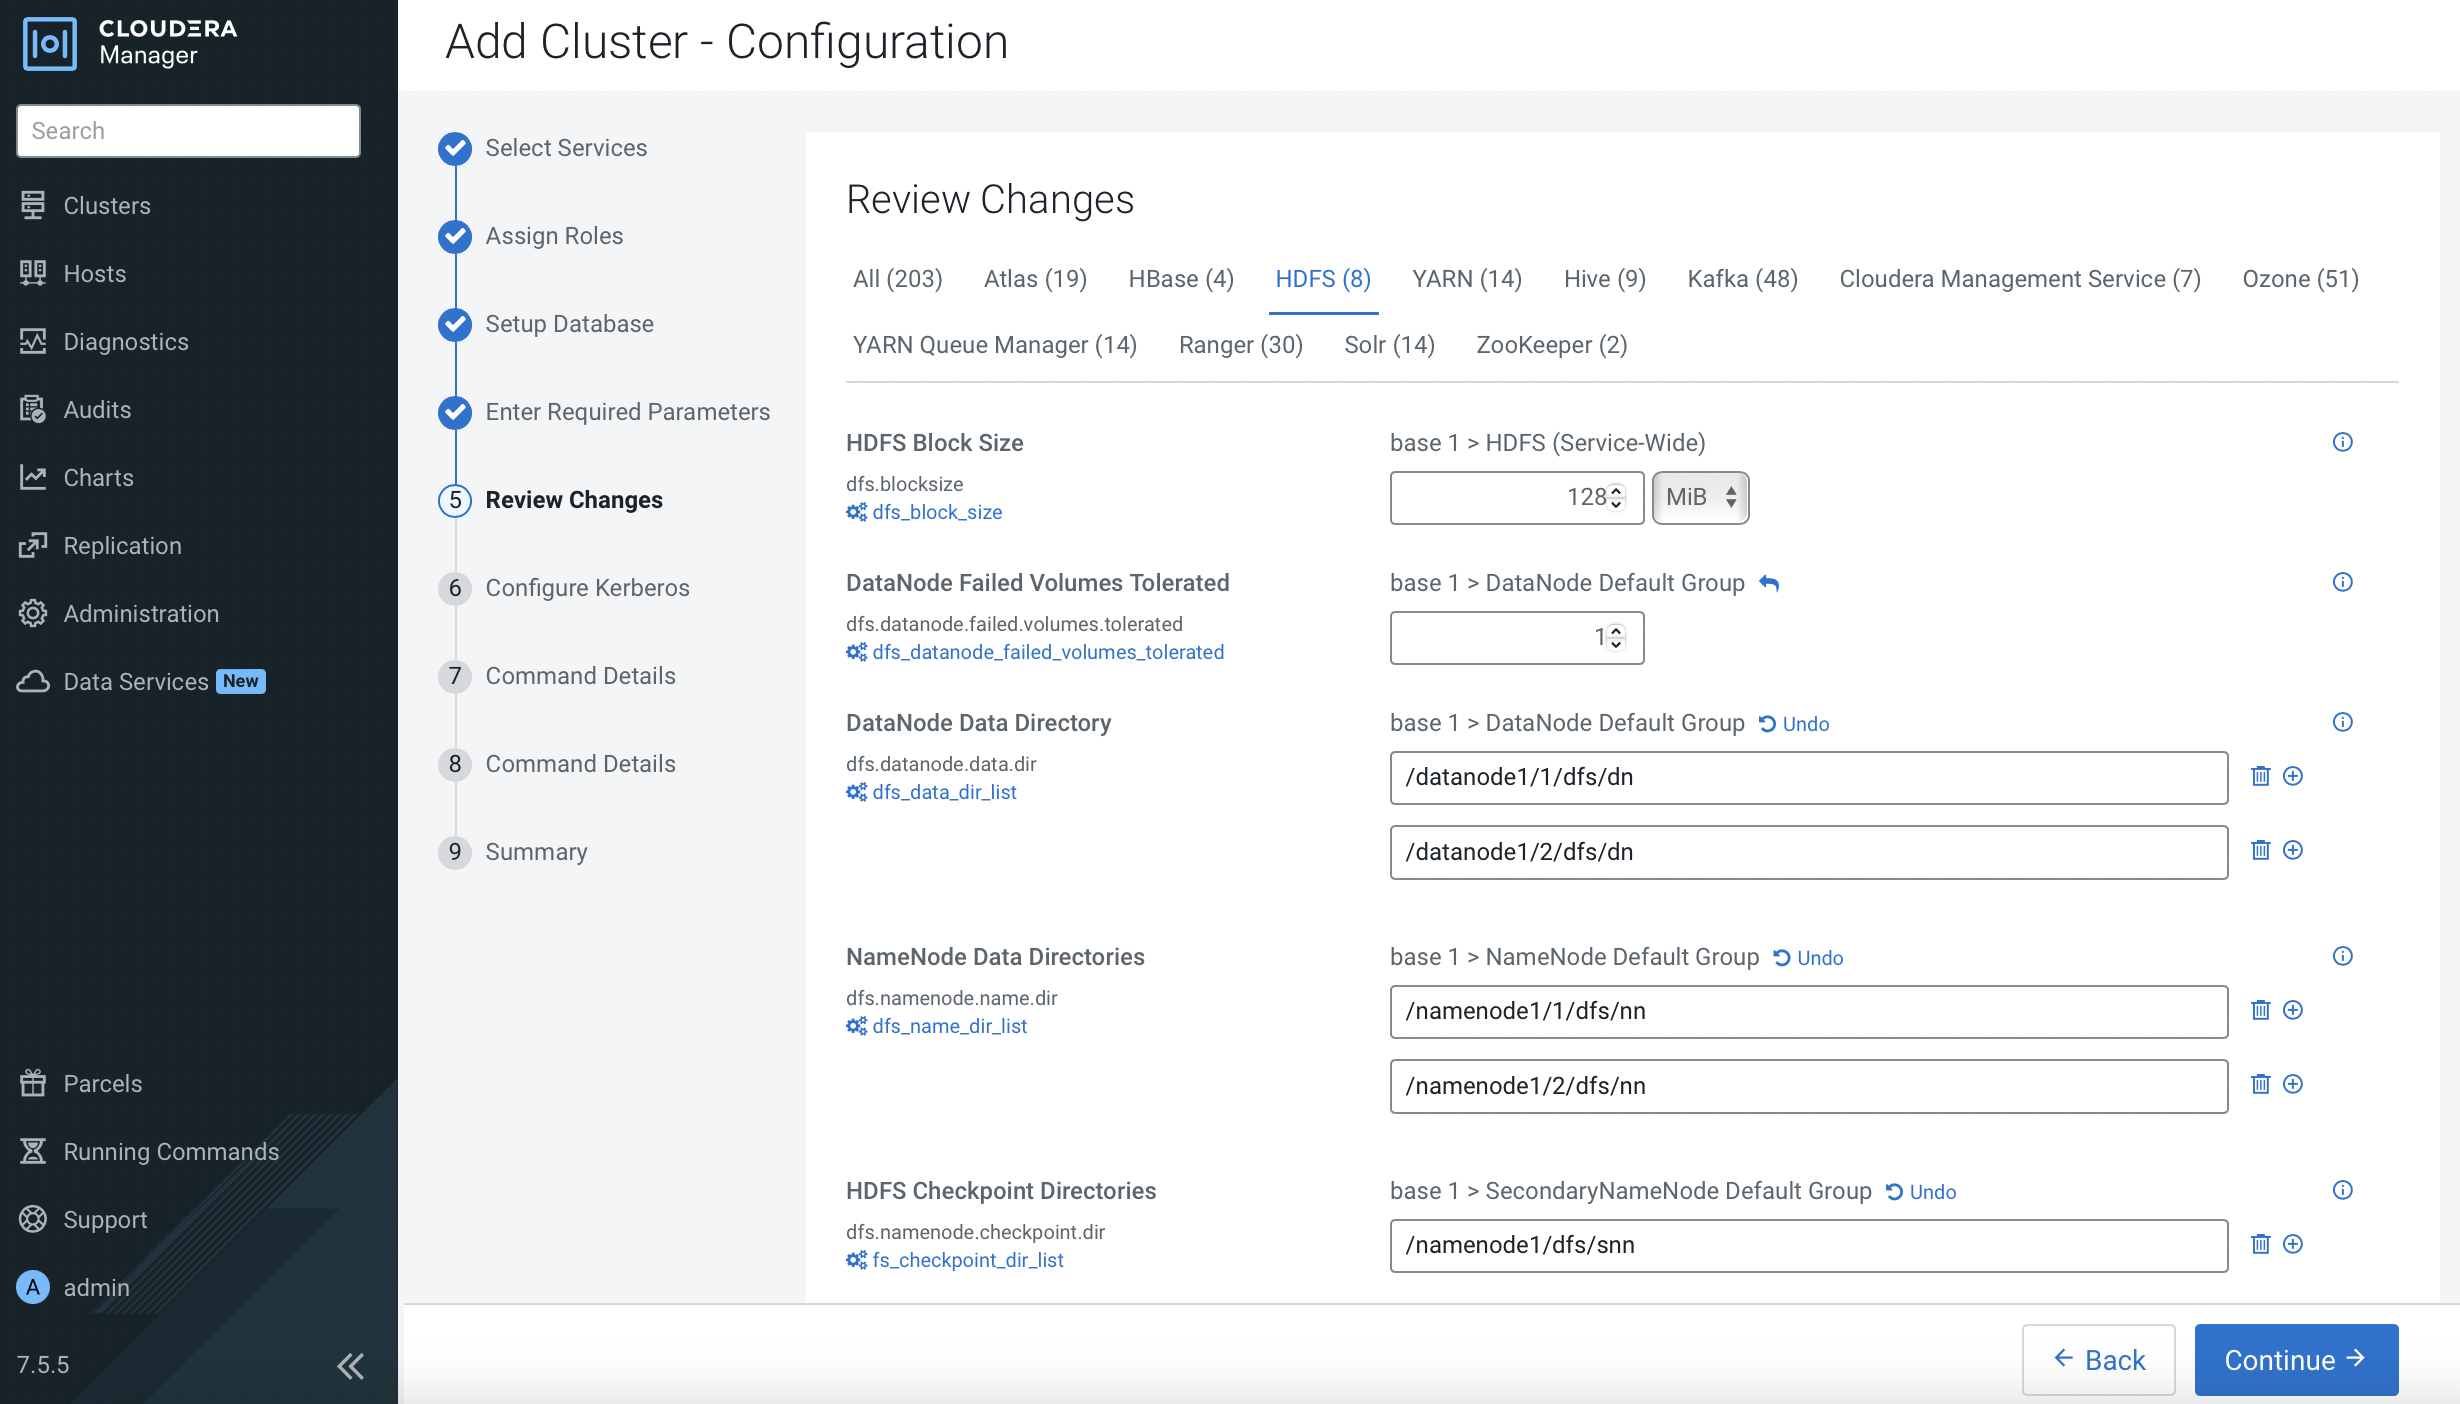The width and height of the screenshot is (2460, 1404).
Task: Switch to the Ranger (30) tab
Action: (x=1240, y=345)
